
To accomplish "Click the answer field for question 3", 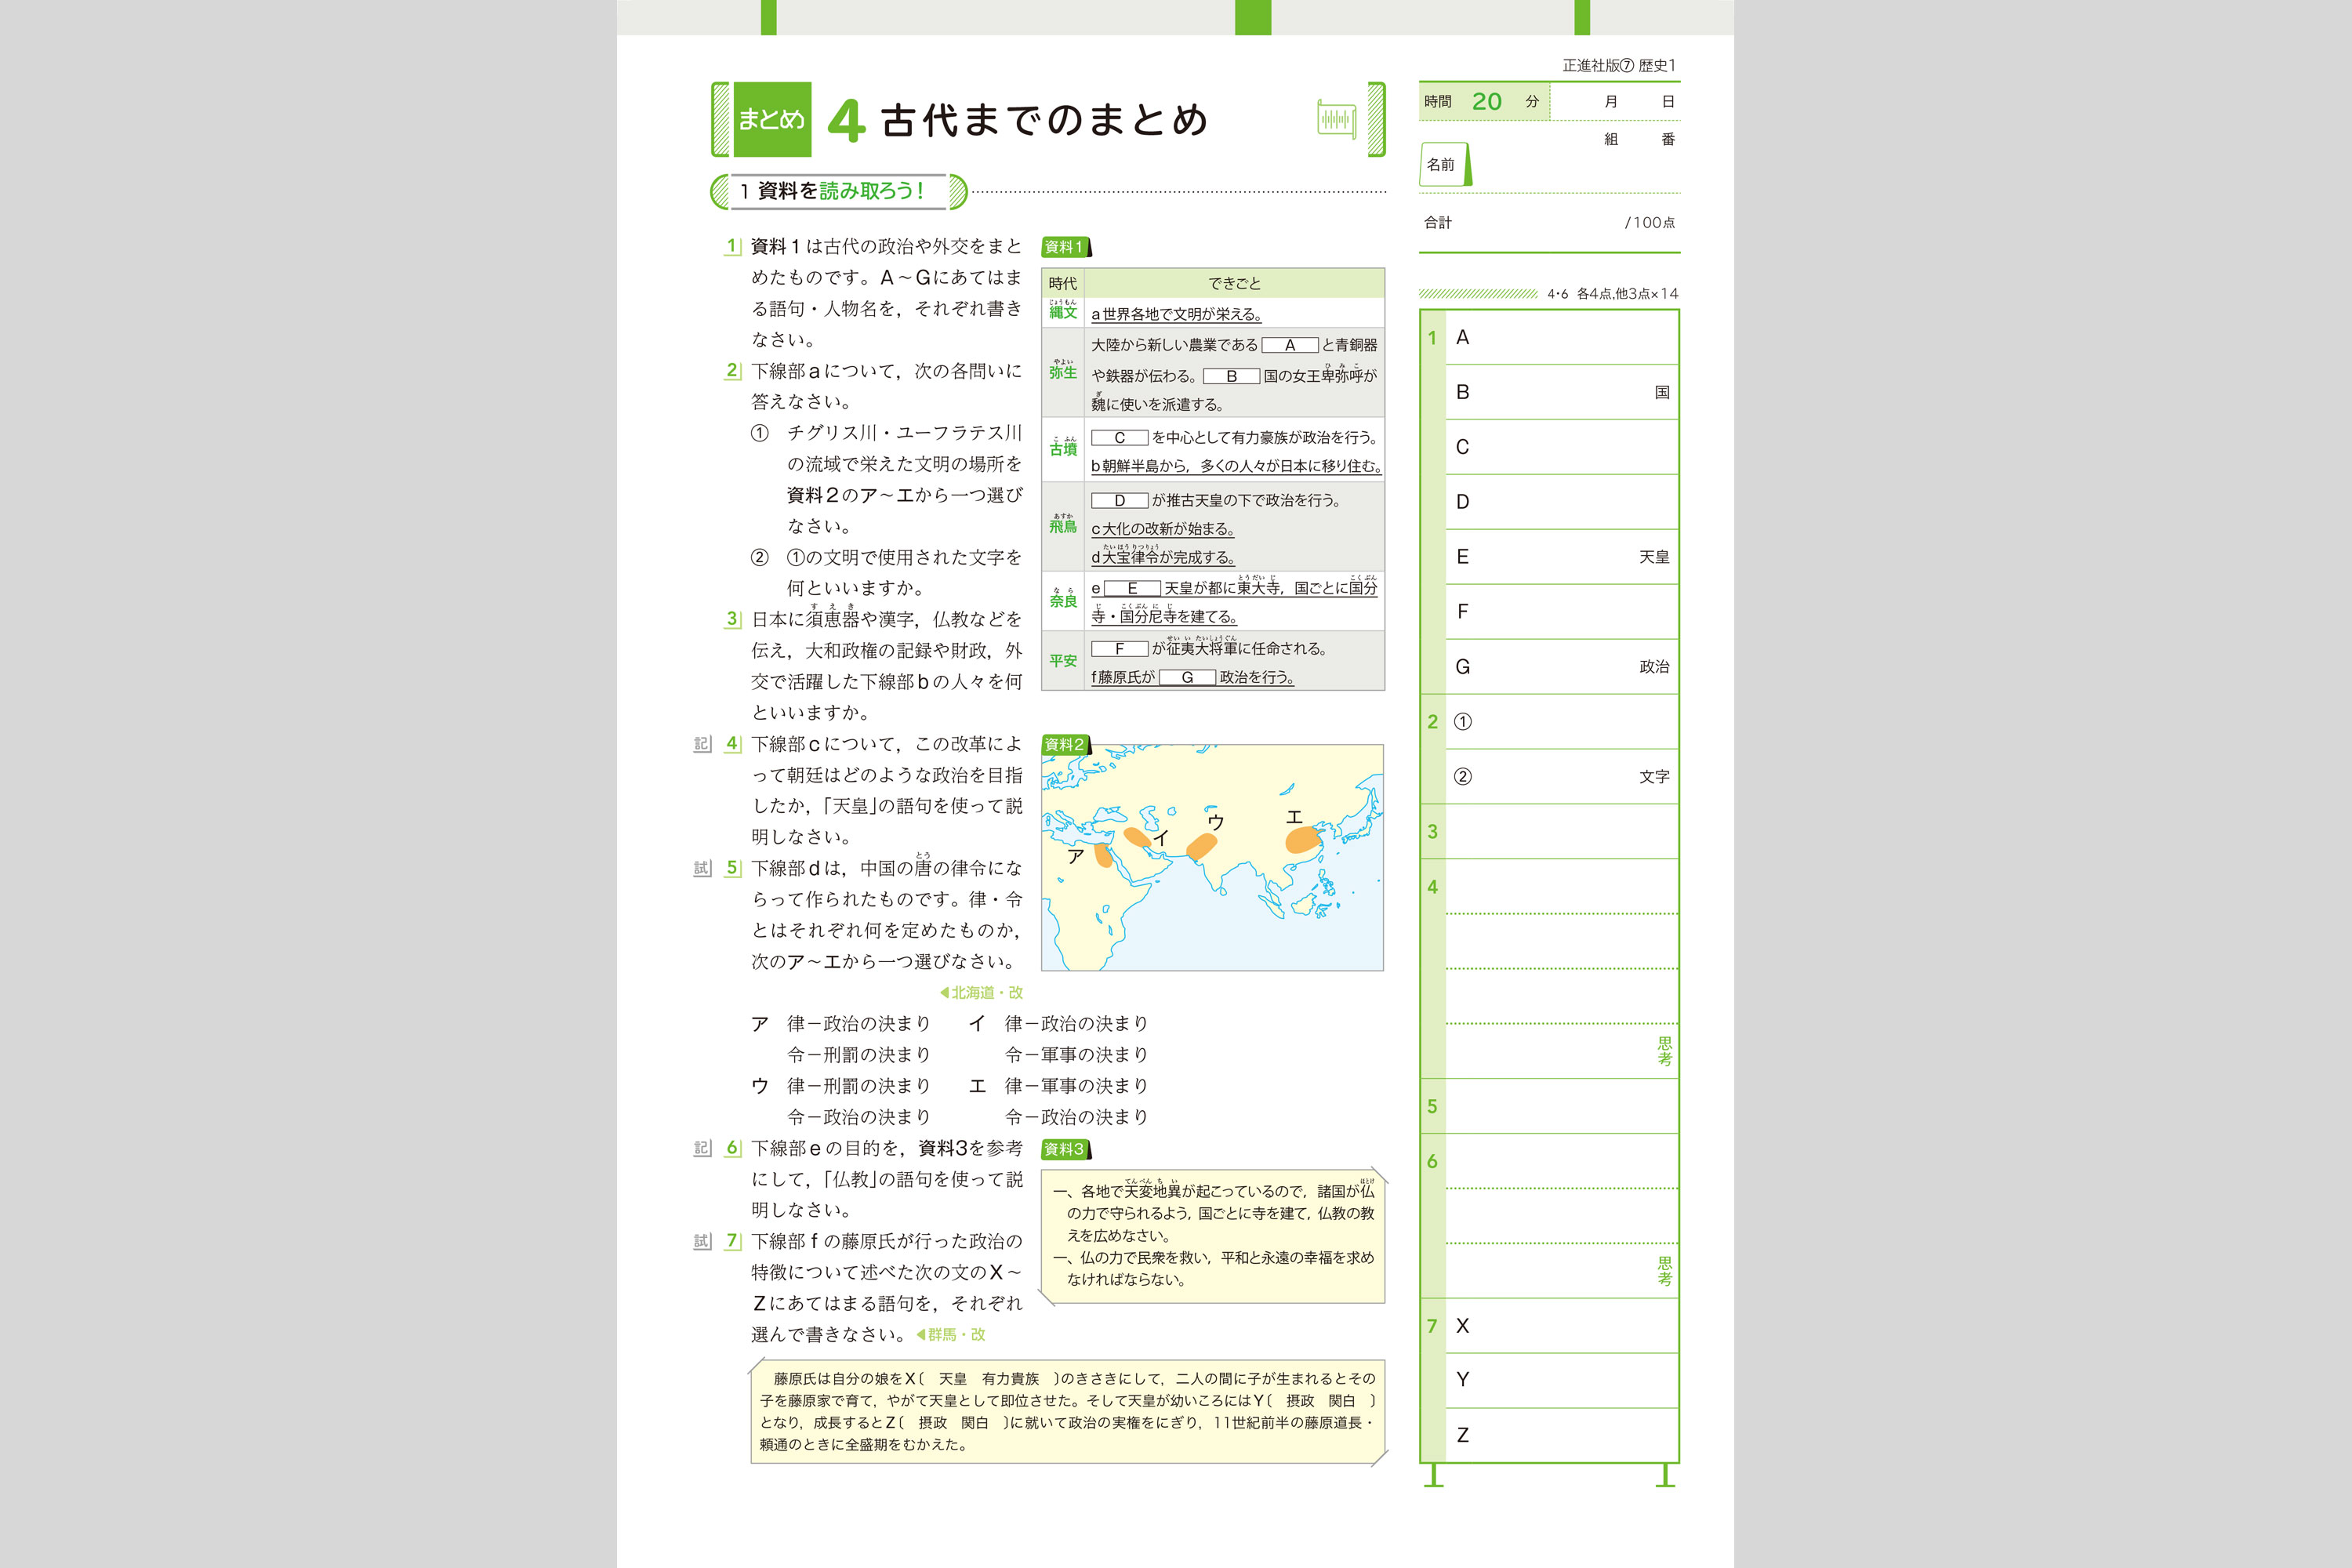I will tap(1562, 832).
